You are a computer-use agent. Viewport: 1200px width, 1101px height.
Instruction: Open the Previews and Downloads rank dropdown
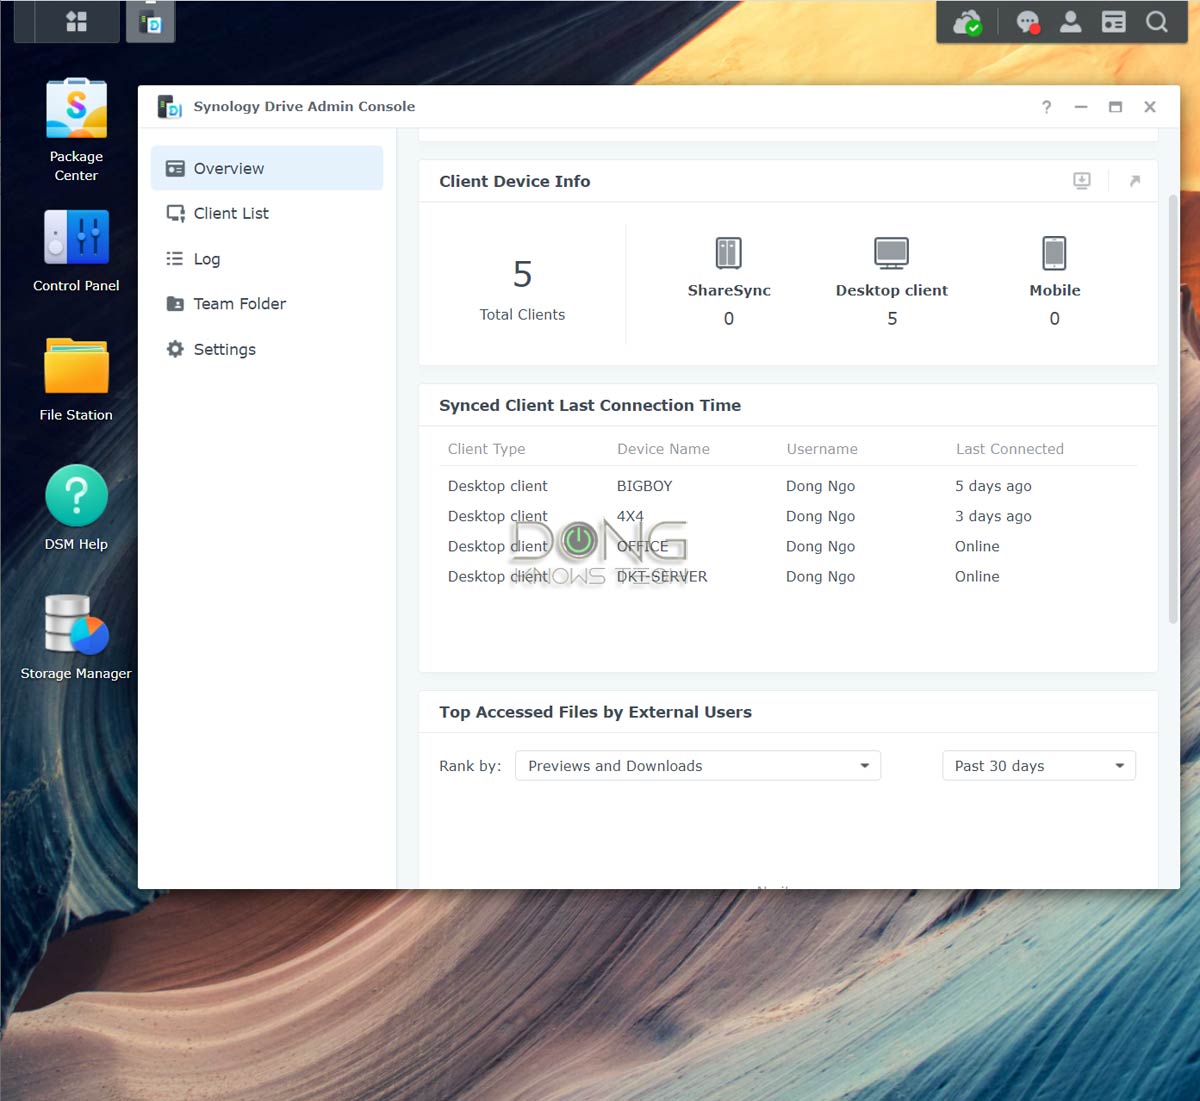pos(697,765)
